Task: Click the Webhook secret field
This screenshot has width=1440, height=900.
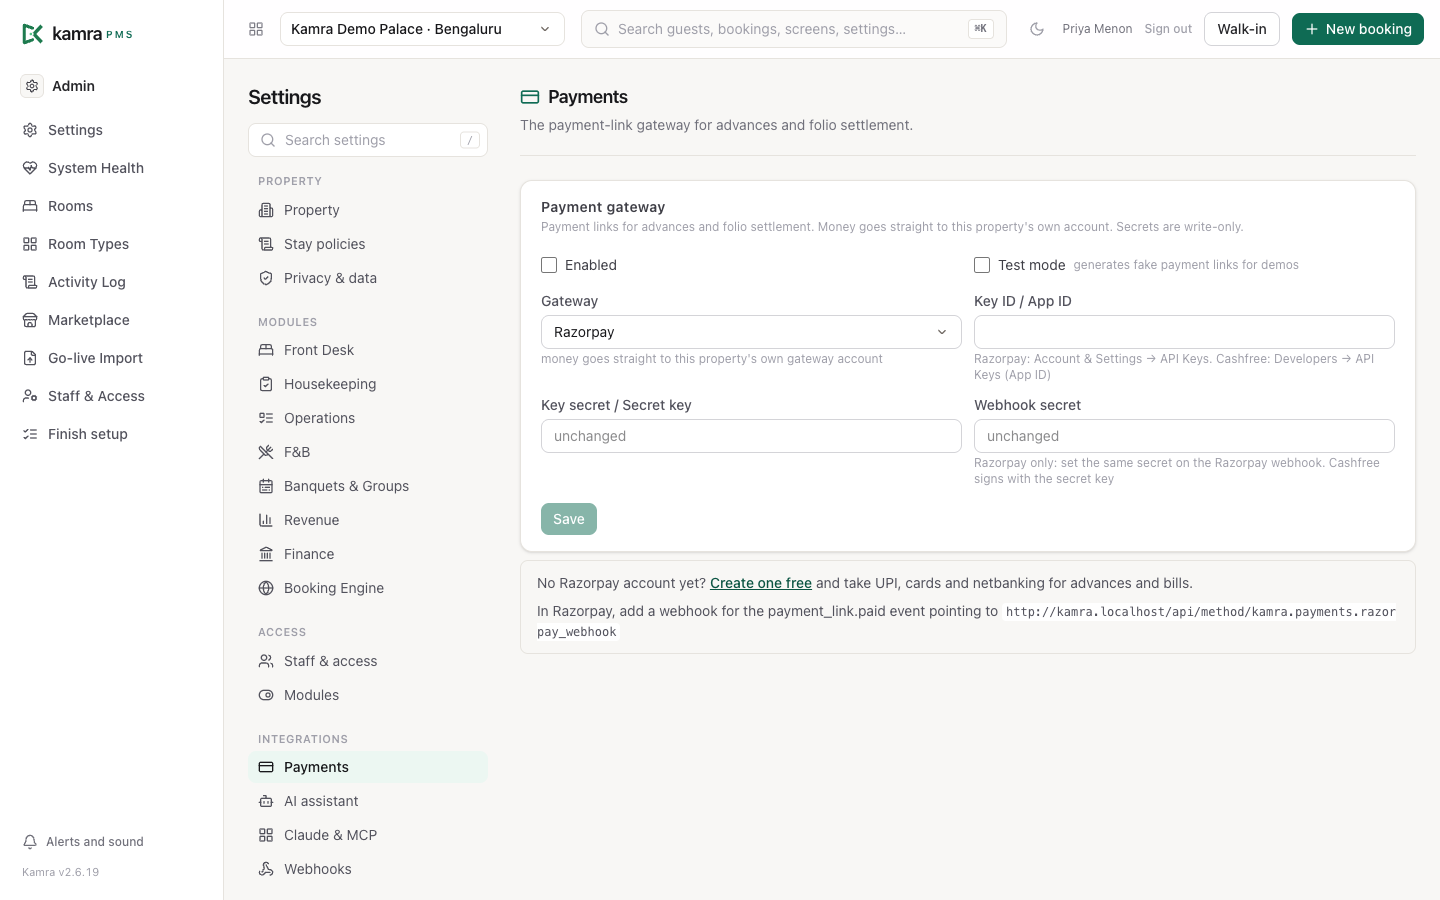Action: coord(1184,436)
